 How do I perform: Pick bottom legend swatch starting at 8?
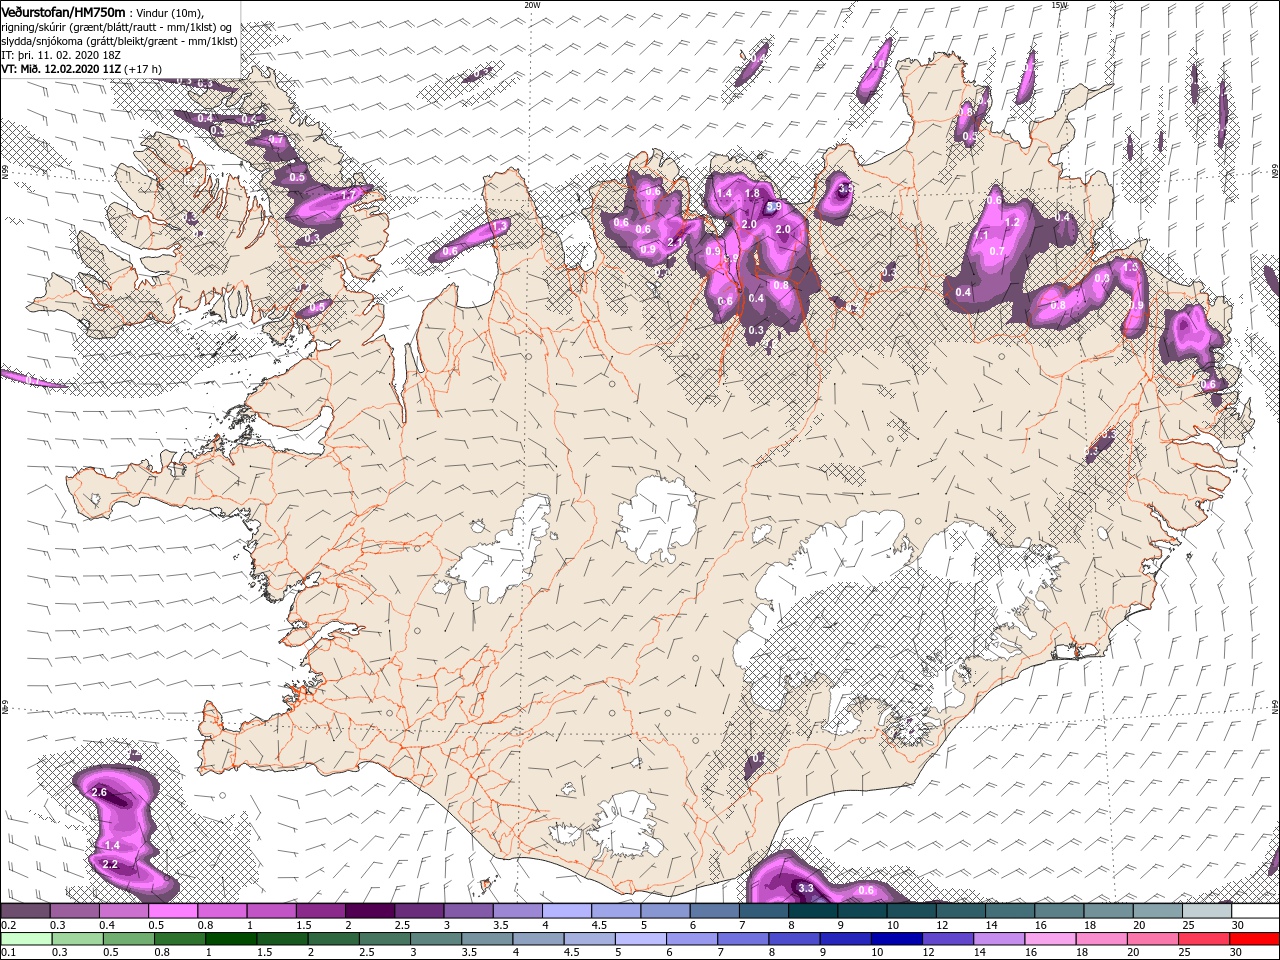tap(793, 939)
